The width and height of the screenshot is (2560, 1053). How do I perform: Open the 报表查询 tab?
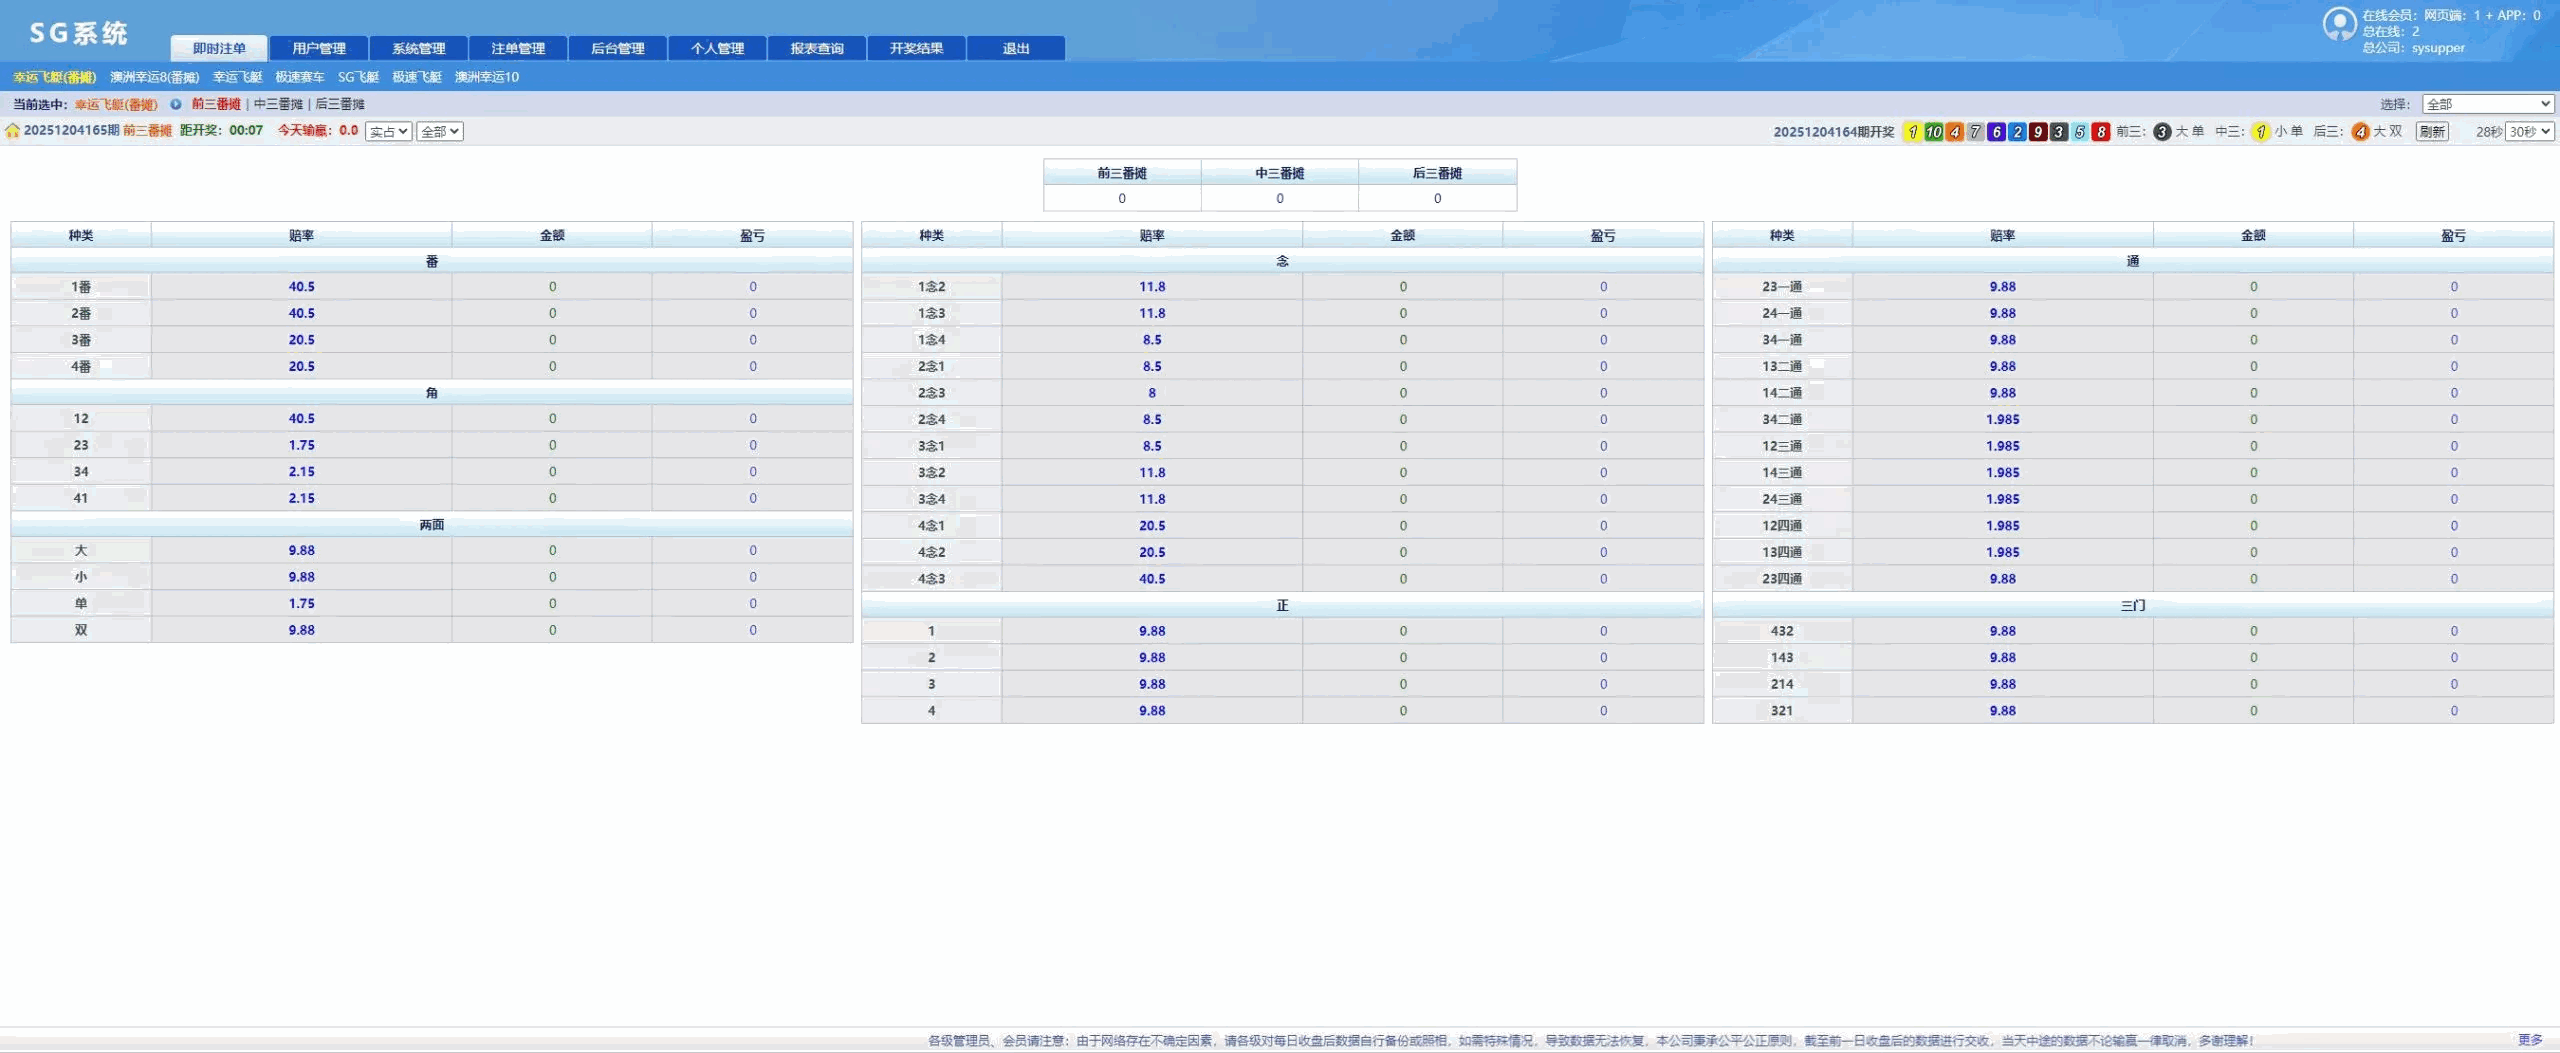(817, 48)
